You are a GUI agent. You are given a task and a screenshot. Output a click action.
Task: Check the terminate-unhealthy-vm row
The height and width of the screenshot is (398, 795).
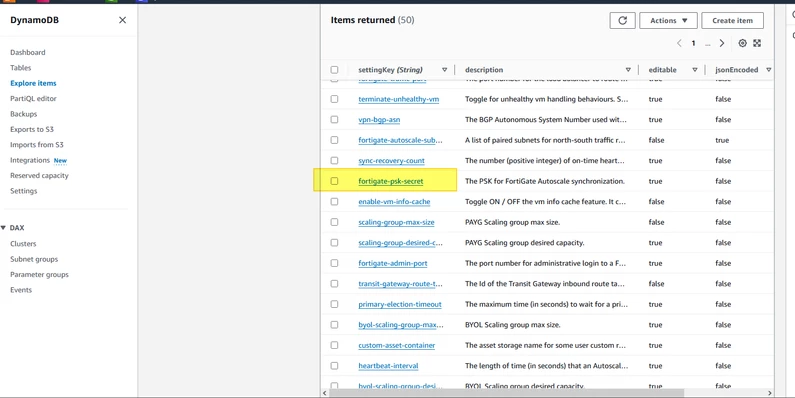(334, 99)
